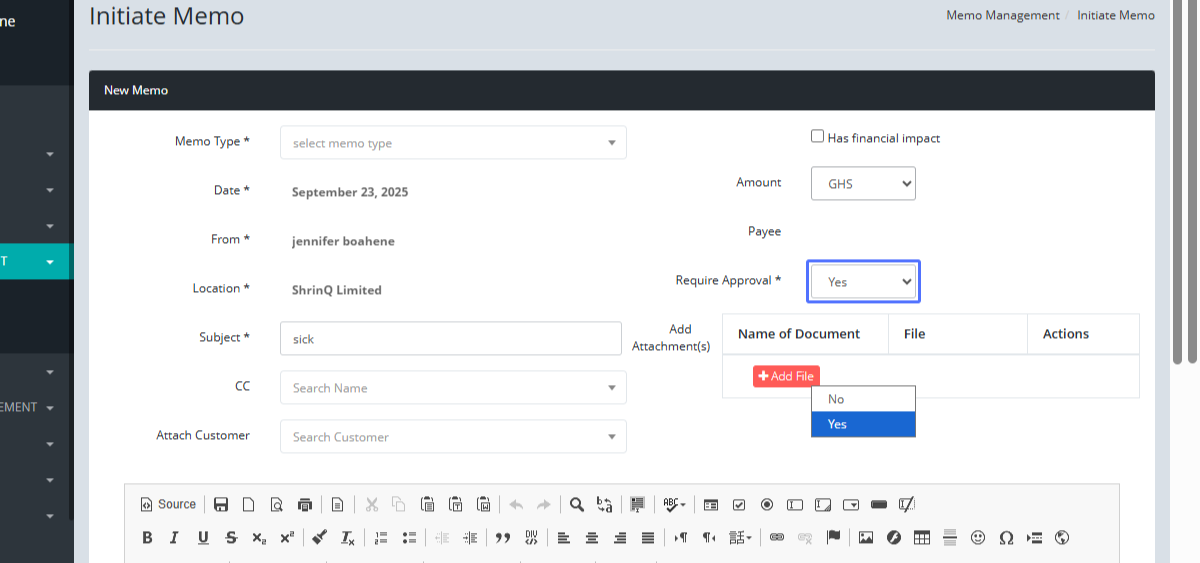1200x563 pixels.
Task: Open the Find magnifier tool
Action: pos(577,504)
